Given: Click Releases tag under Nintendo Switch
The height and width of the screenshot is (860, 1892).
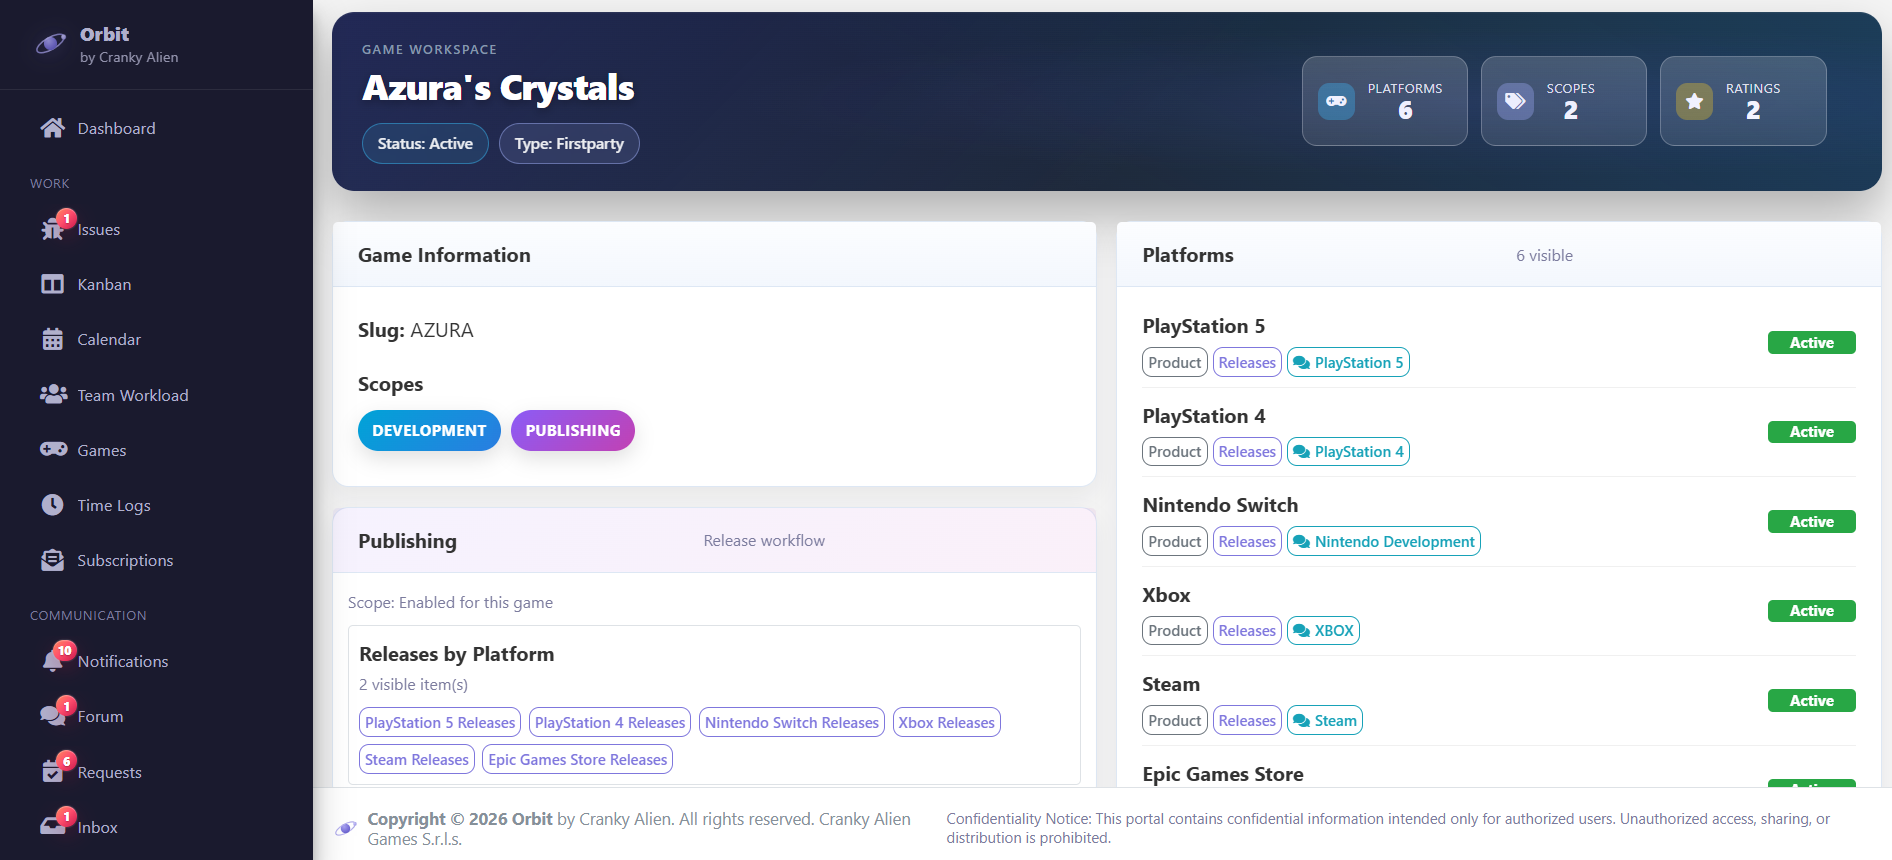Looking at the screenshot, I should (x=1247, y=541).
